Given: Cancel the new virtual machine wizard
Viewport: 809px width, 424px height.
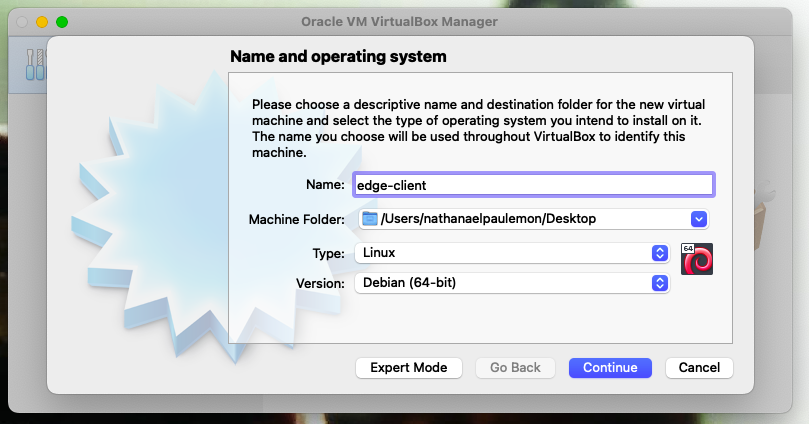Looking at the screenshot, I should coord(699,368).
